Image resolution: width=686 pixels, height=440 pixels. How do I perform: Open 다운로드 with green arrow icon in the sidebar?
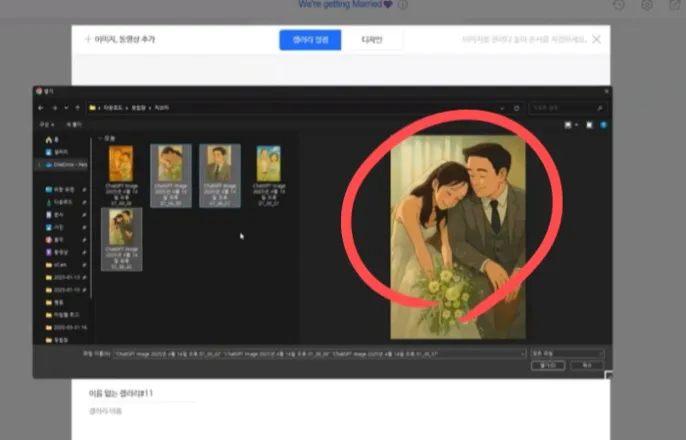coord(60,203)
